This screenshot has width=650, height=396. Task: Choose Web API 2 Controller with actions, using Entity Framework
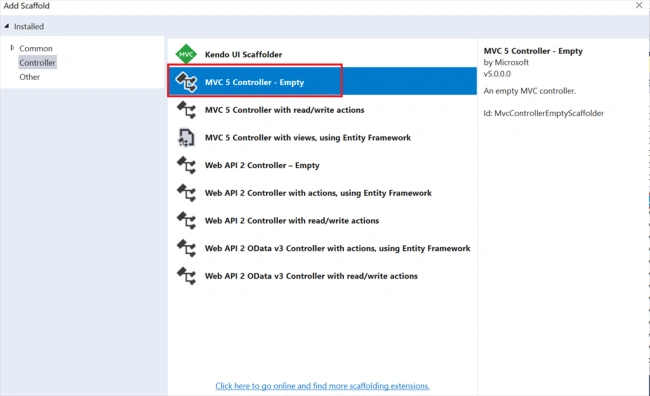pos(322,193)
